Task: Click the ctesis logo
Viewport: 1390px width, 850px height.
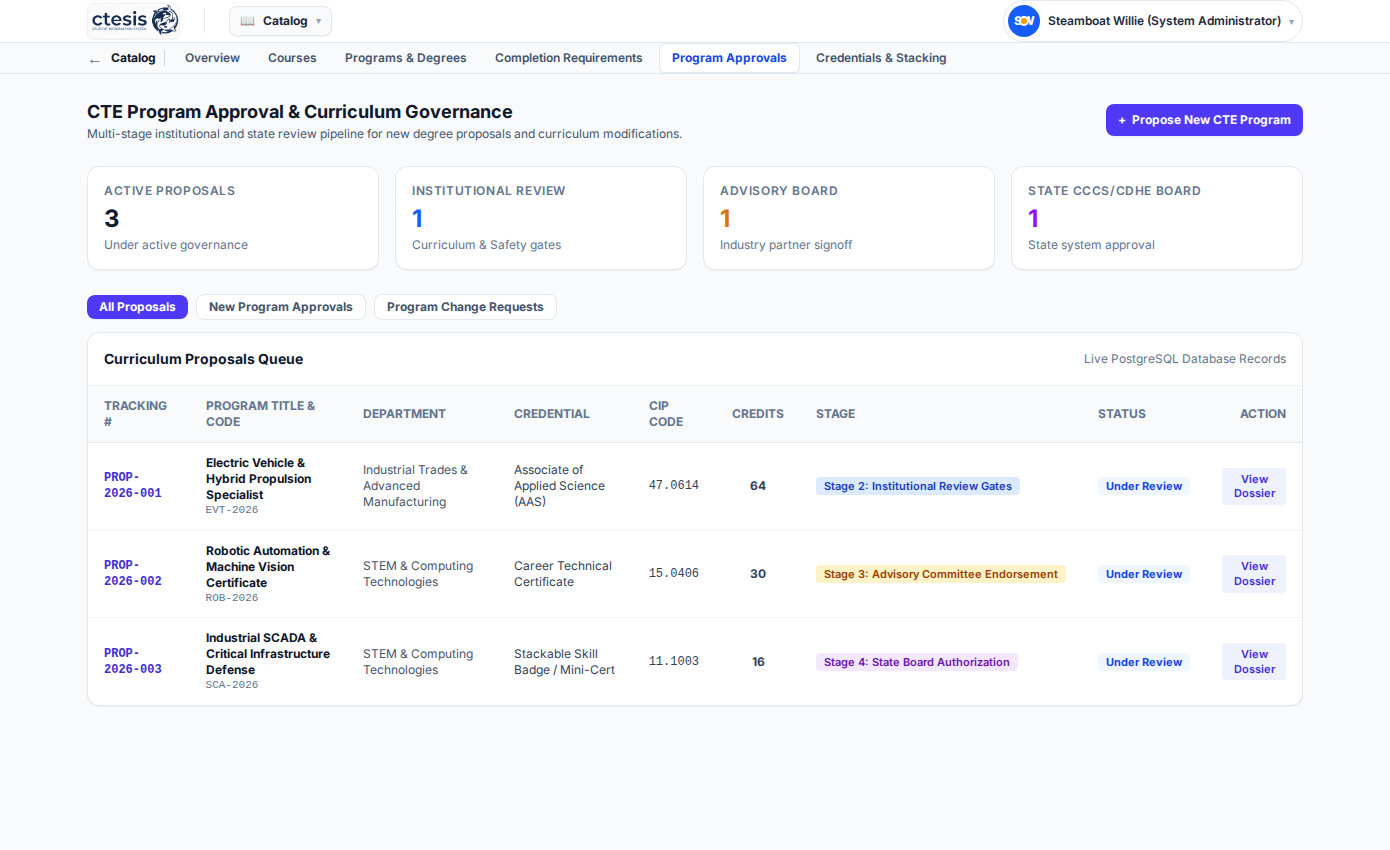Action: click(x=134, y=20)
